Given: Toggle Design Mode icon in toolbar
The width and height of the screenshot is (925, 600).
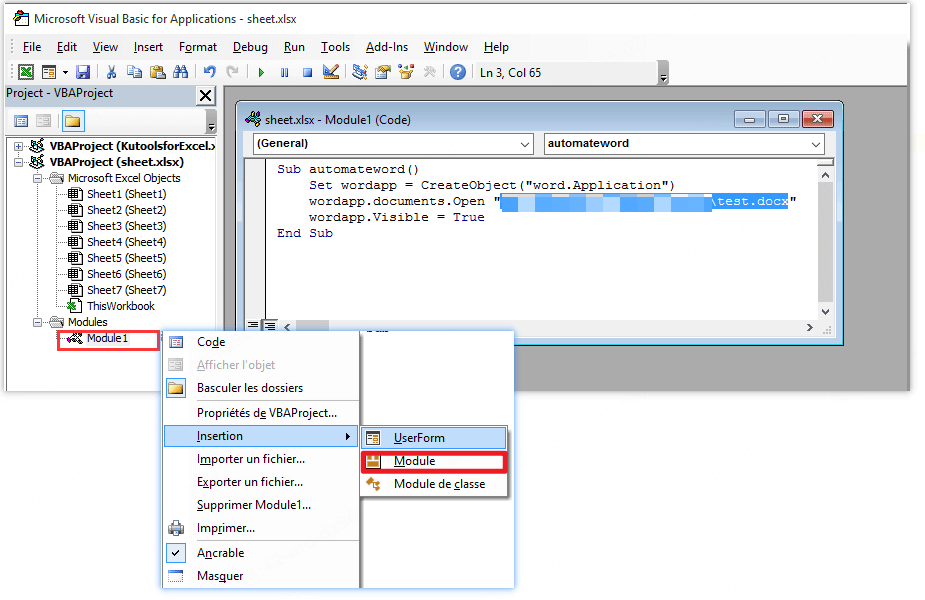Looking at the screenshot, I should coord(331,72).
